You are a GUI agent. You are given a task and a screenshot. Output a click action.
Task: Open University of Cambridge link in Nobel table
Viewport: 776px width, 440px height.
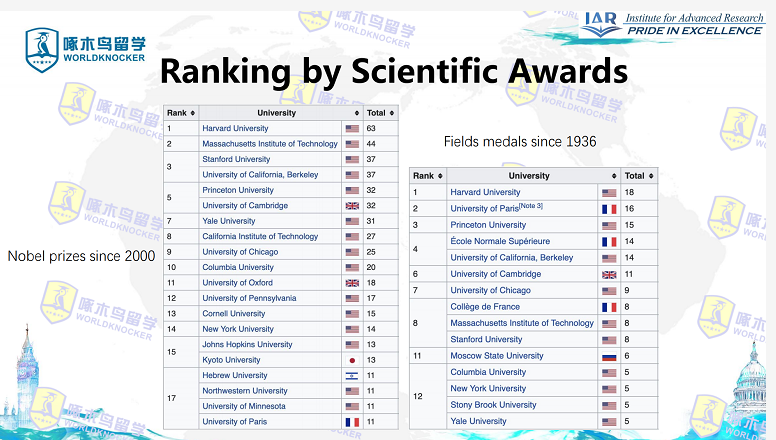[245, 205]
